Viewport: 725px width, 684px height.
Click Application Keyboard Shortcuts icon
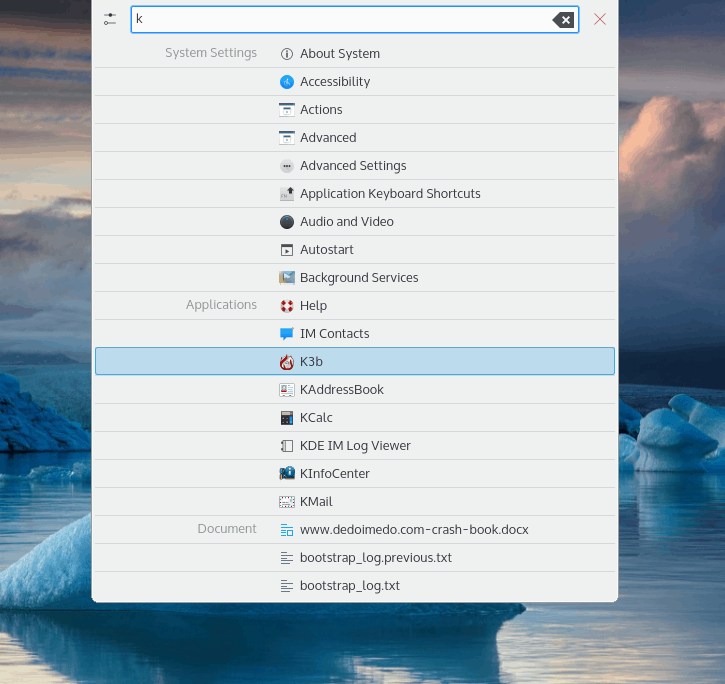pyautogui.click(x=287, y=194)
